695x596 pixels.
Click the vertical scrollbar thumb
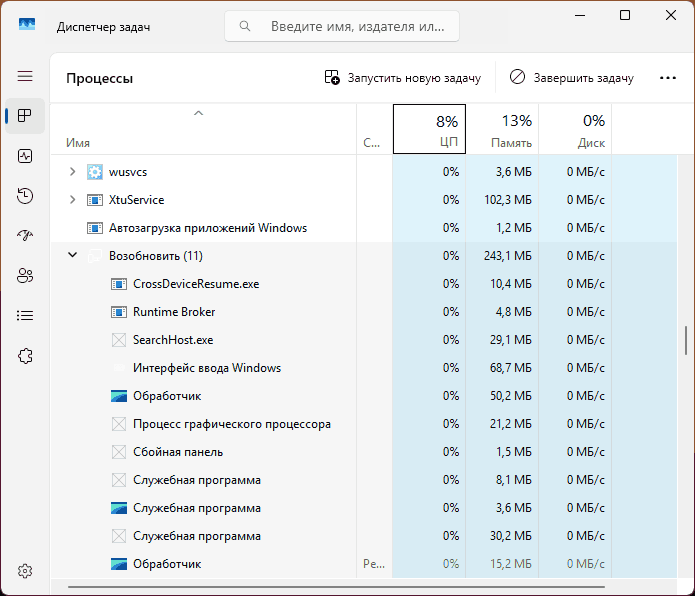pyautogui.click(x=686, y=340)
